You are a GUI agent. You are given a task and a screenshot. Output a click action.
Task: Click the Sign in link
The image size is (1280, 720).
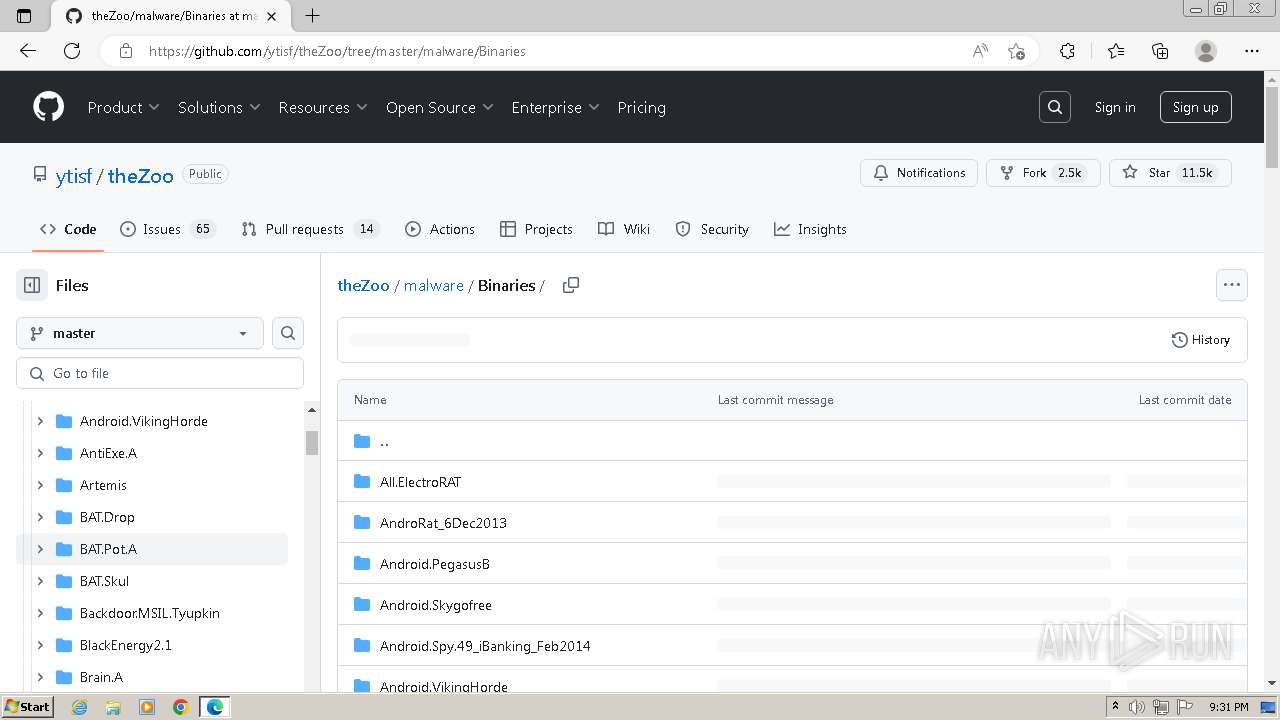click(1115, 107)
